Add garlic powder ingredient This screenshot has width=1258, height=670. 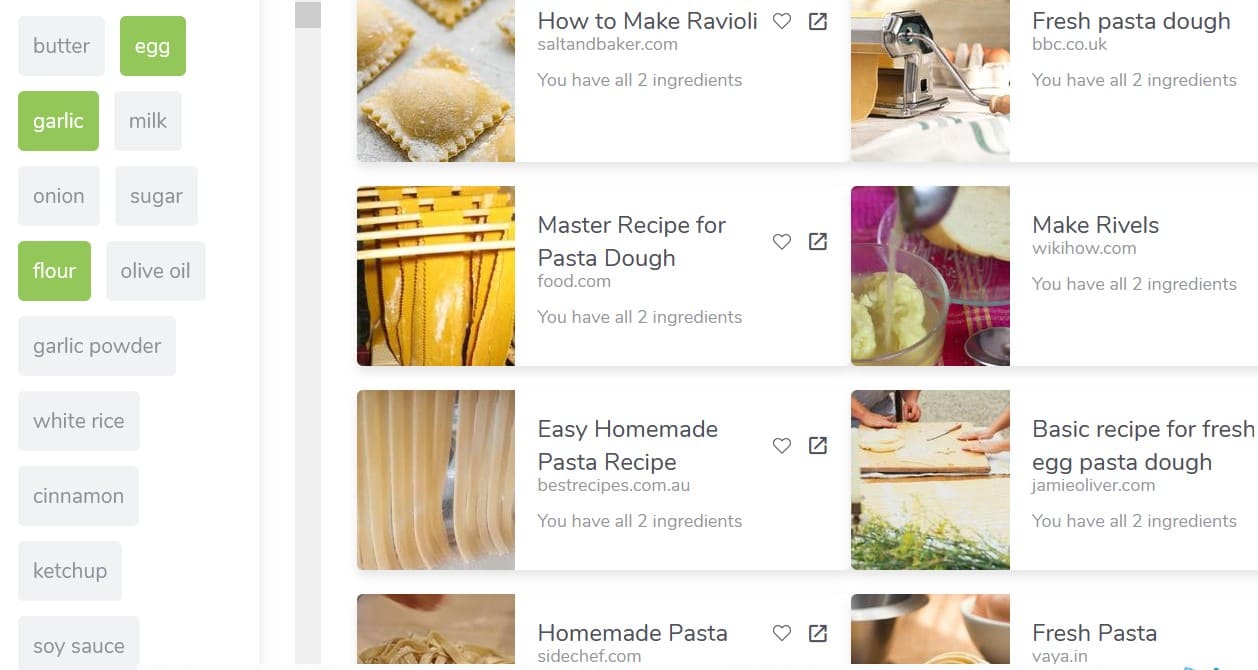point(97,346)
